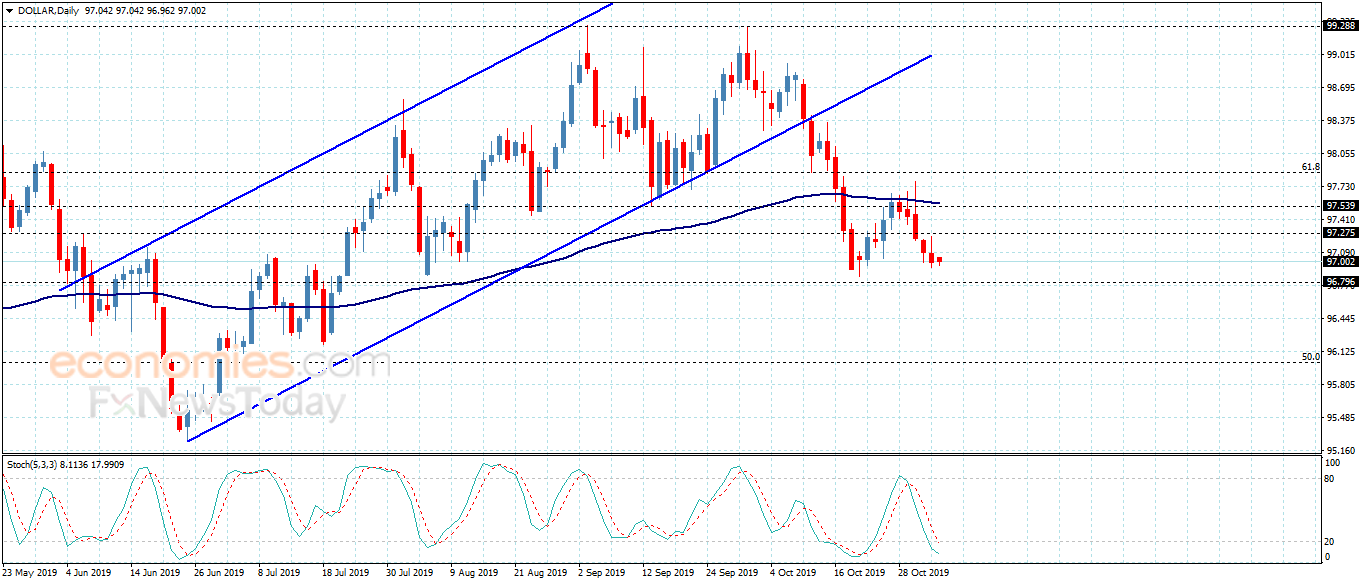Click the 28 Oct 2019 date label

click(923, 574)
